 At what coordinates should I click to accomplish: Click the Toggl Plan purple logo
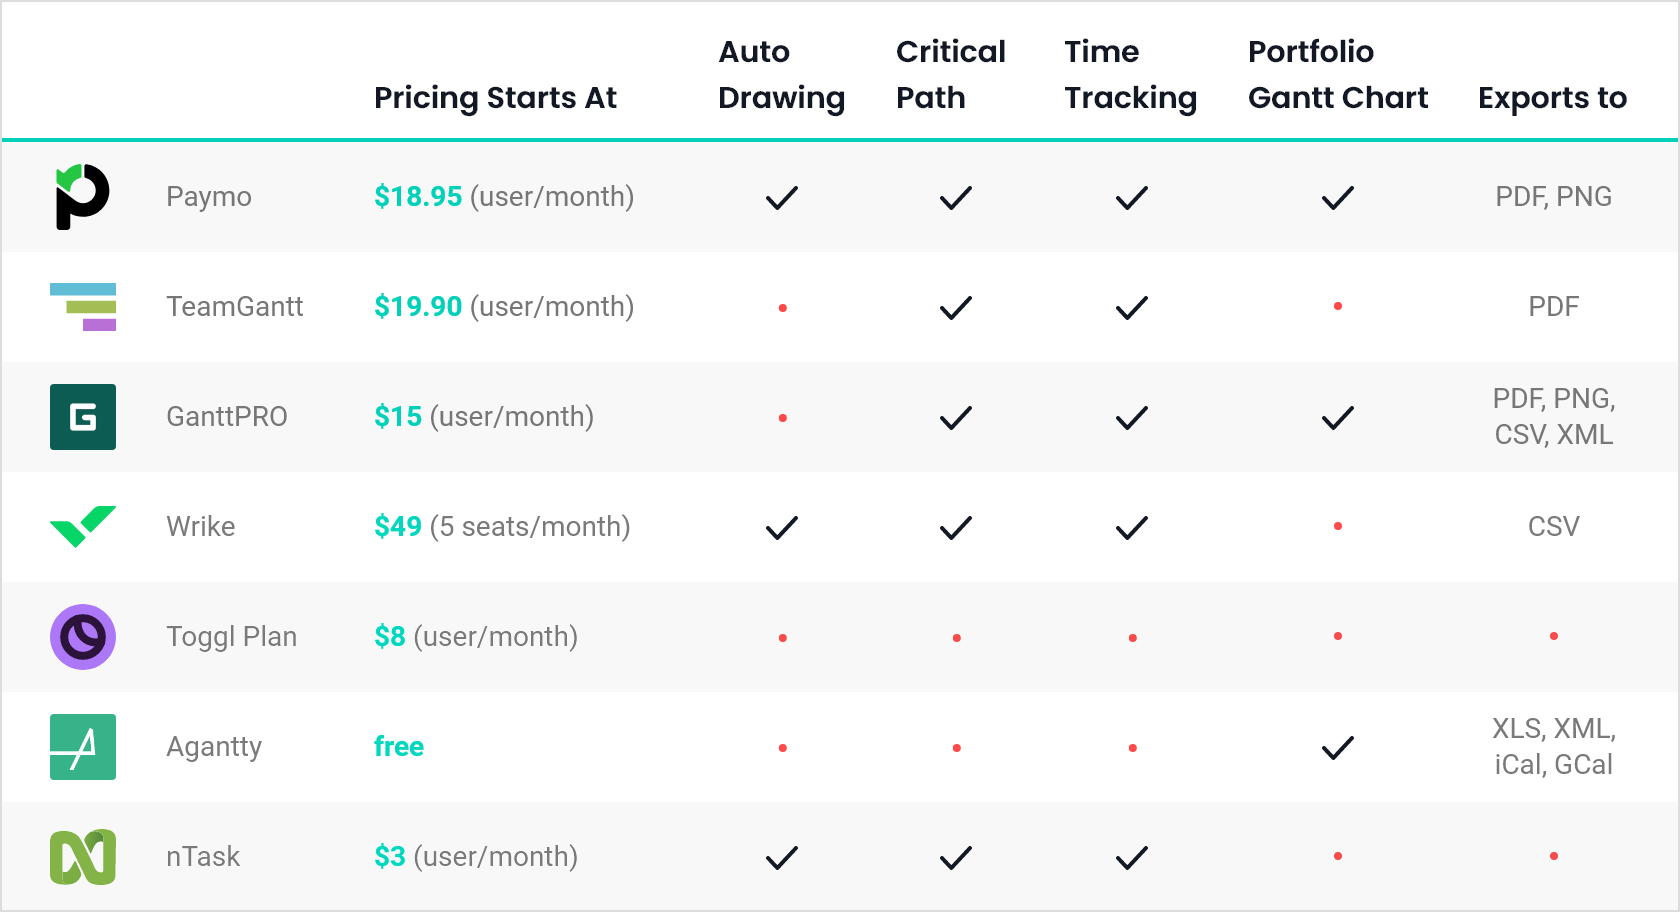coord(83,637)
